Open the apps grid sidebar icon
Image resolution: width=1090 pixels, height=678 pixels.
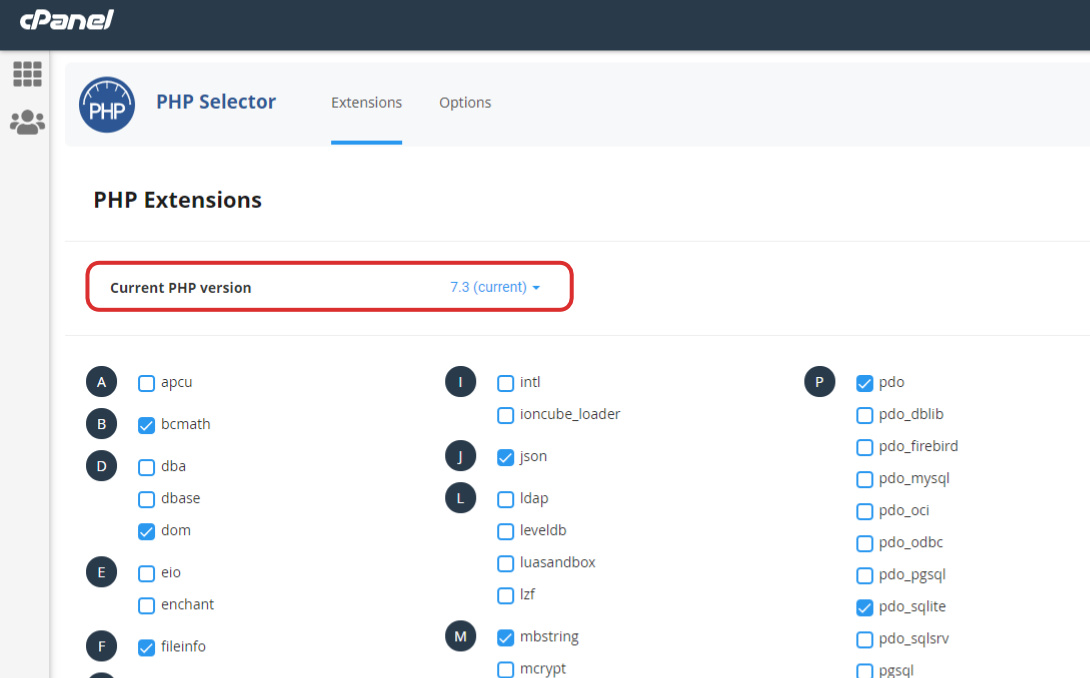(x=27, y=74)
